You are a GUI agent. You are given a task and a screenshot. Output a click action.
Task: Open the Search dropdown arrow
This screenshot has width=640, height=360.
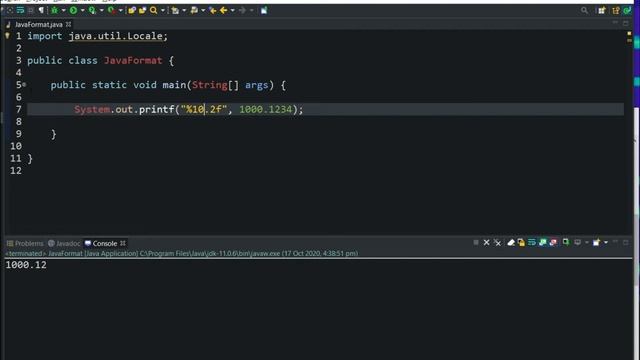click(162, 10)
